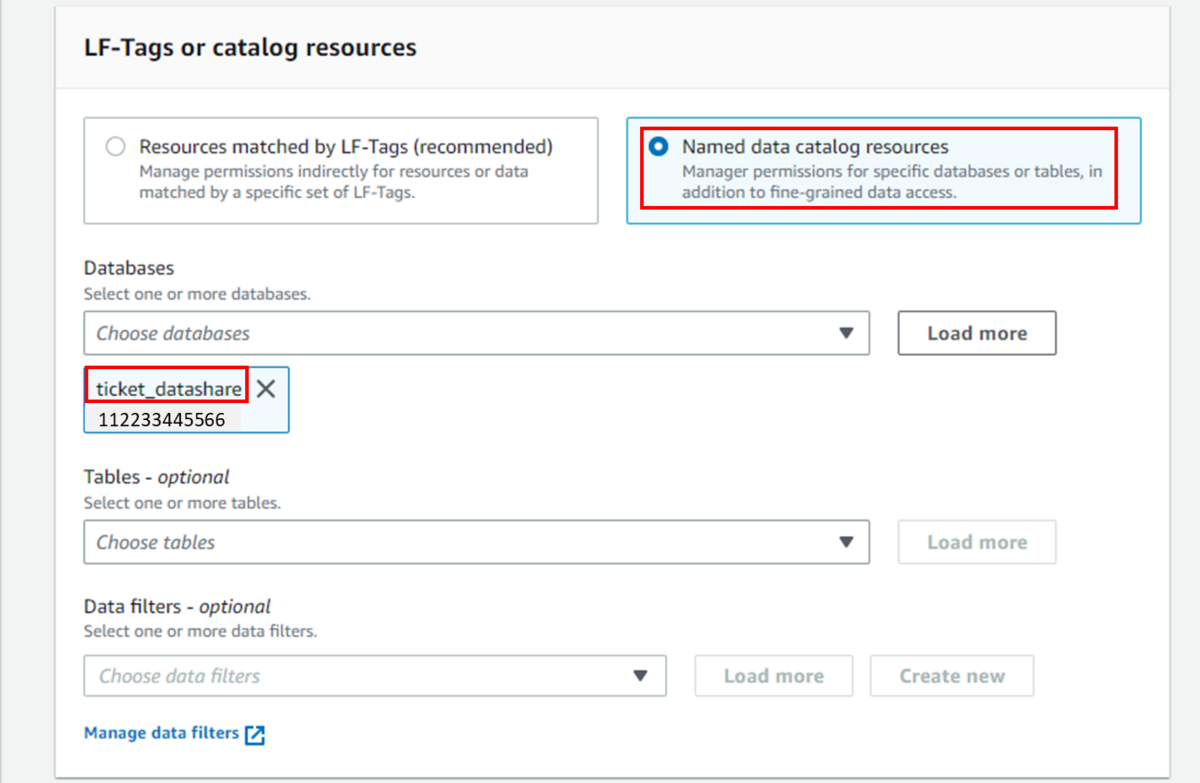Viewport: 1200px width, 783px height.
Task: Expand the Choose tables dropdown
Action: pos(460,542)
